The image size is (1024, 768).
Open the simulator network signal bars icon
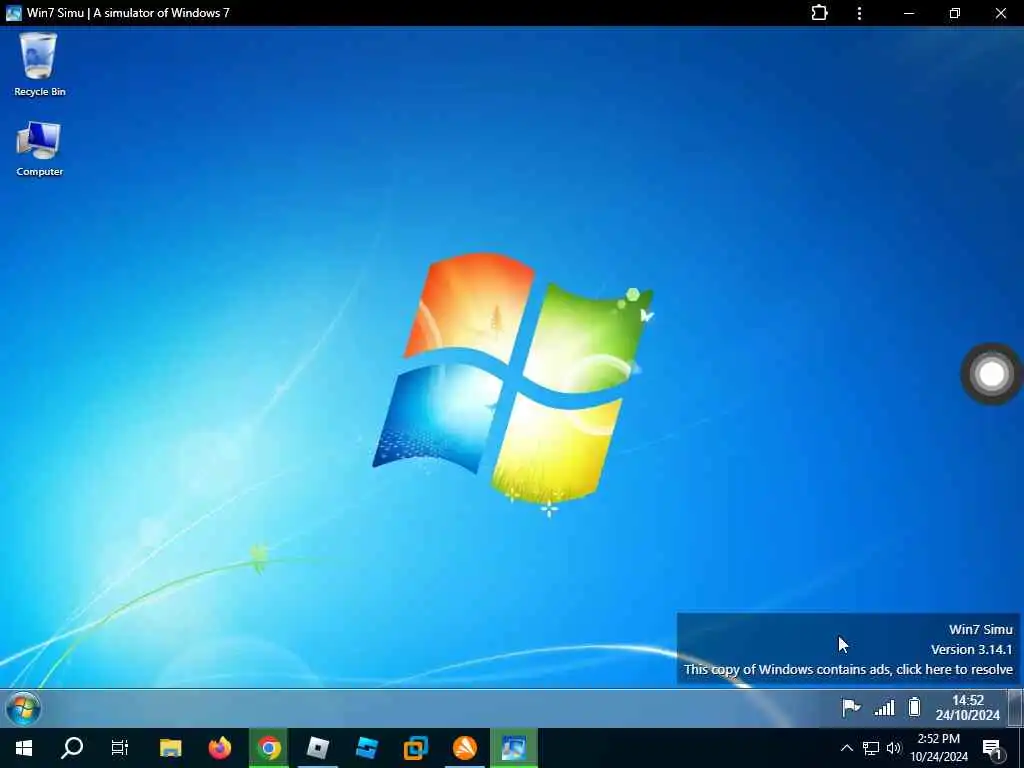coord(884,707)
